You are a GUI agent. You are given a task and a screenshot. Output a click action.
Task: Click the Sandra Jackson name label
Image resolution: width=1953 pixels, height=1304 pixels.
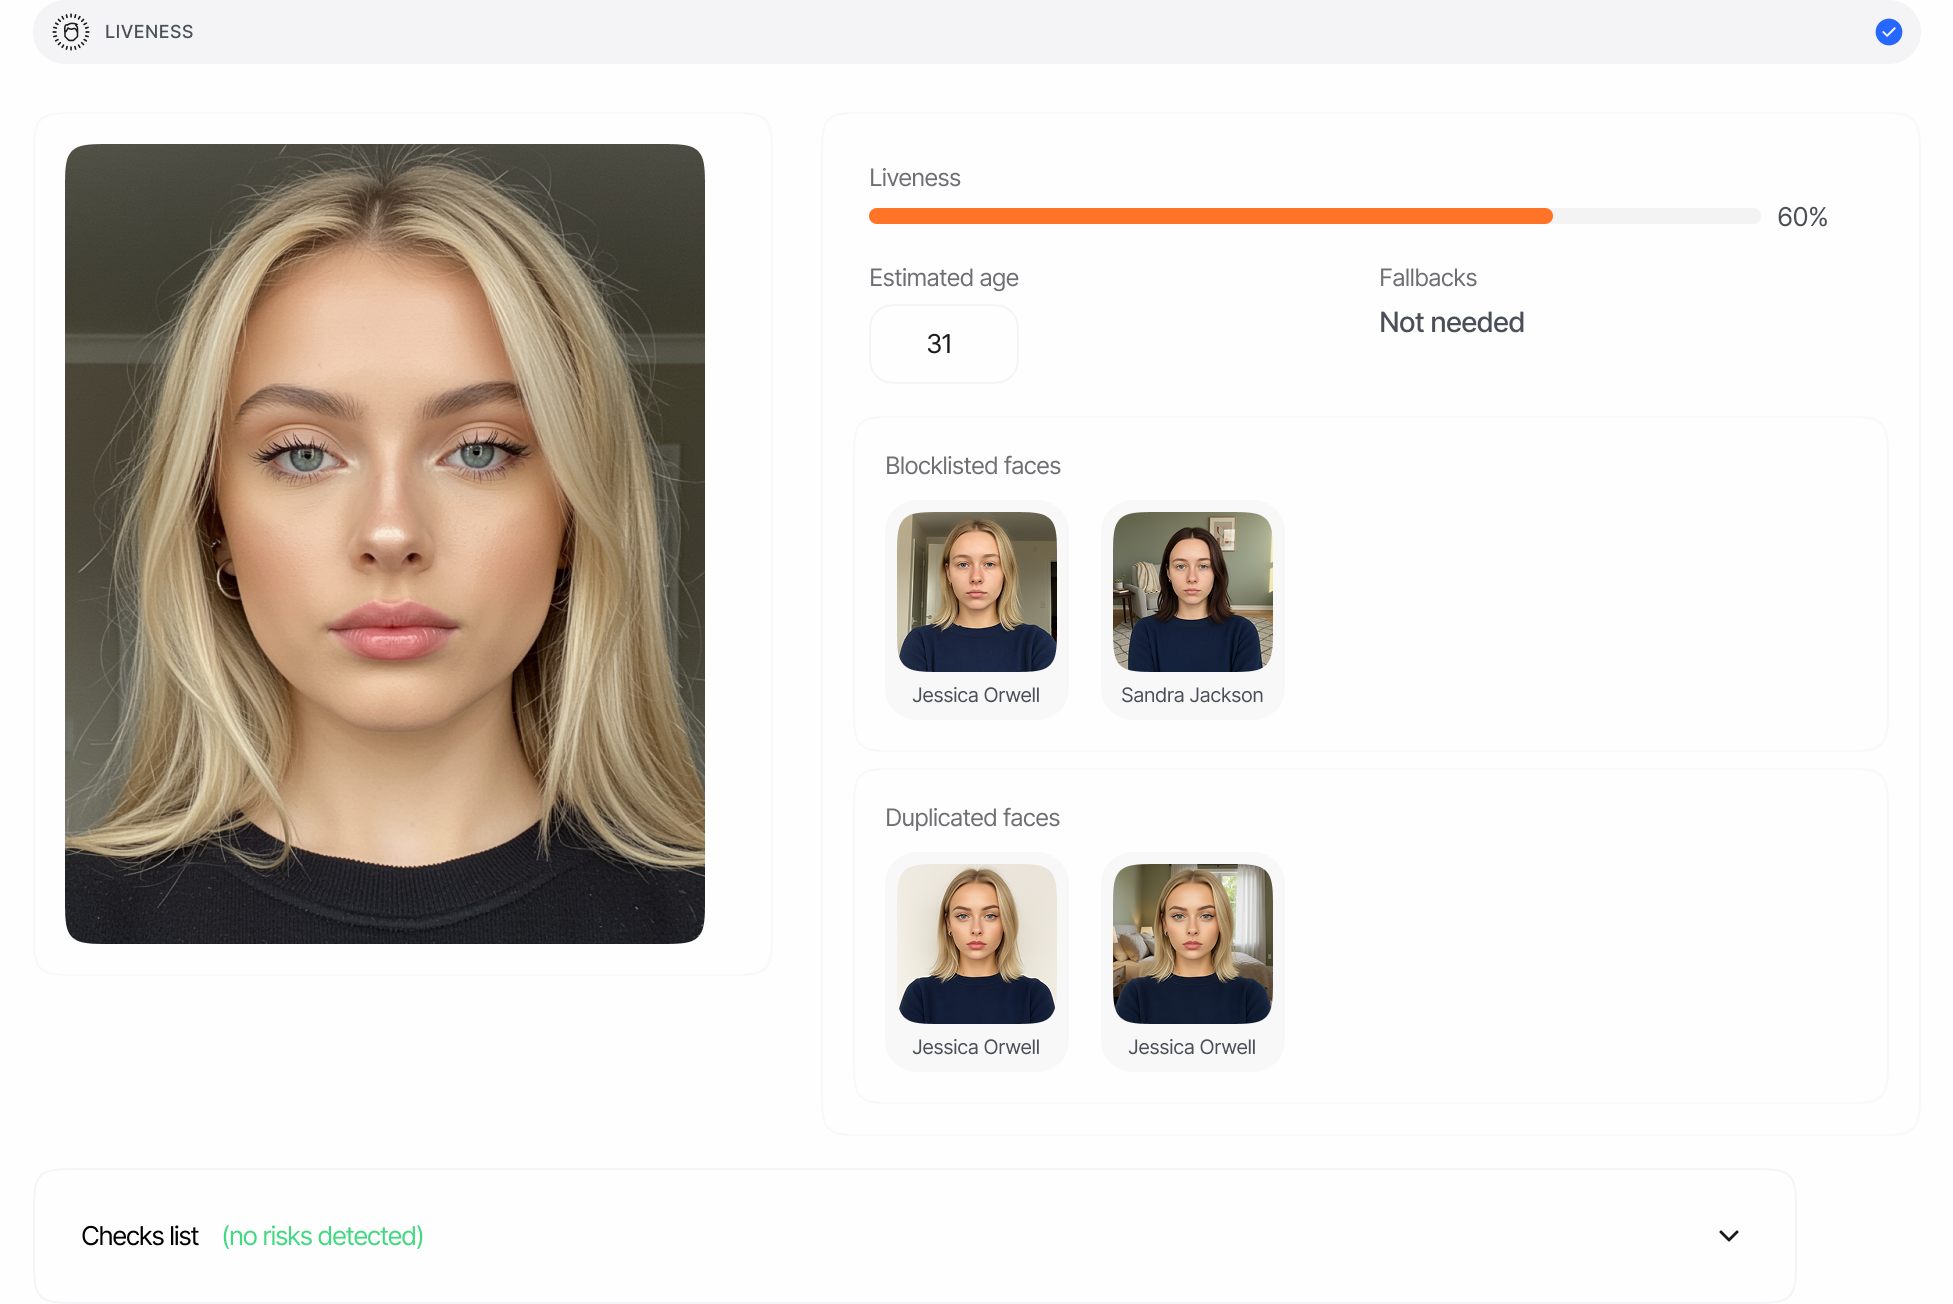pyautogui.click(x=1192, y=695)
